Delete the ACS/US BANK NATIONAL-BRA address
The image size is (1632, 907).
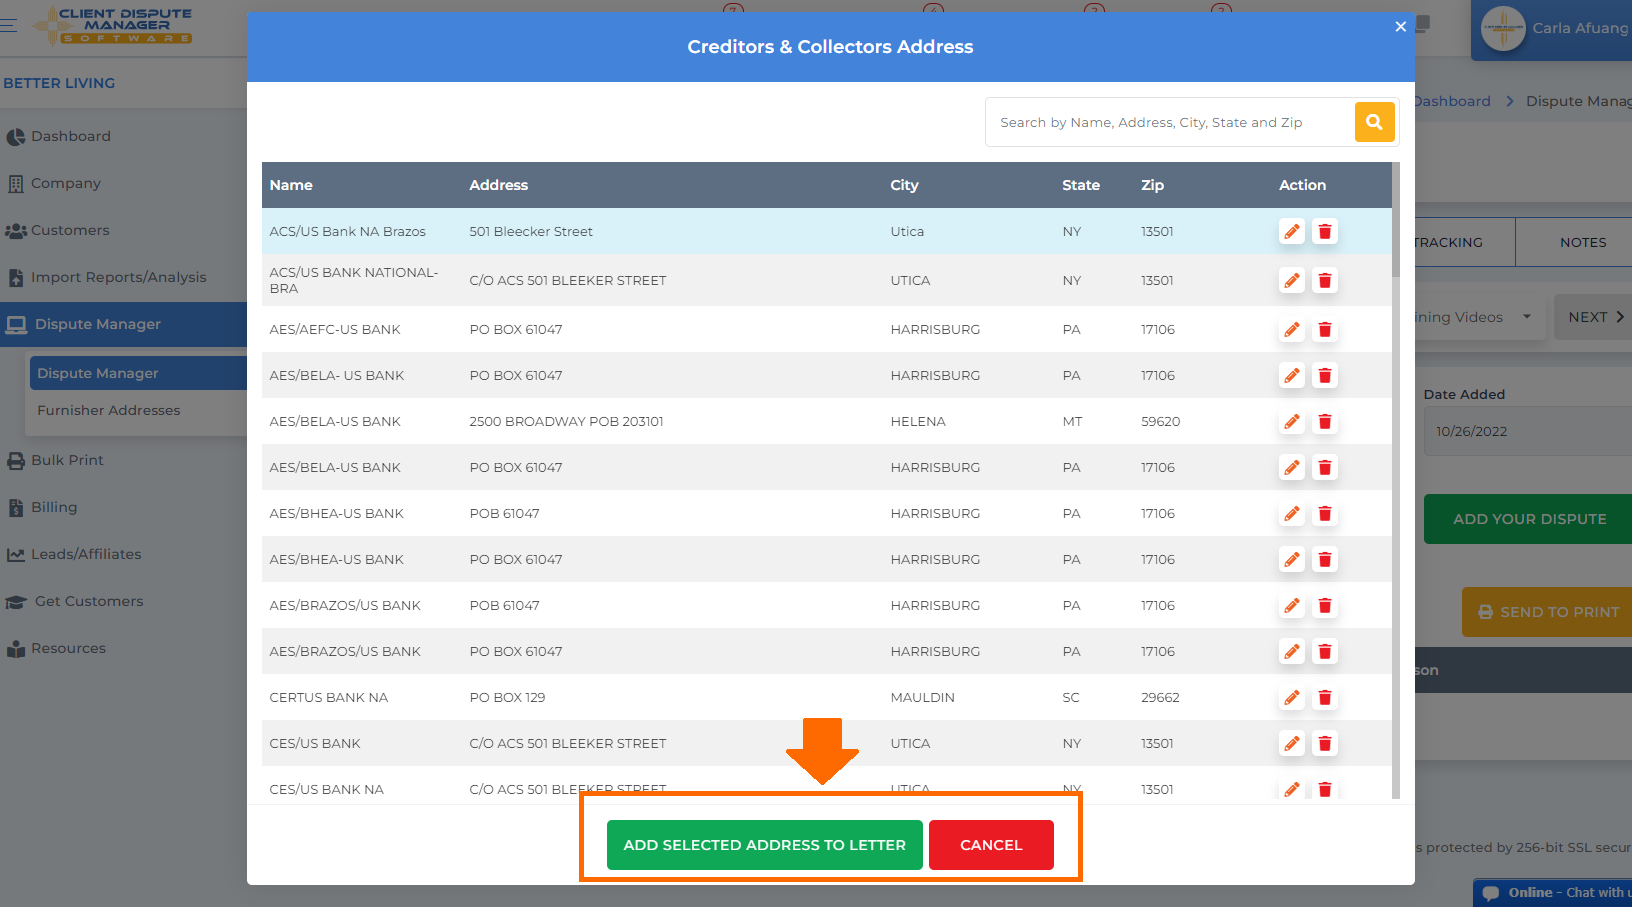1325,280
